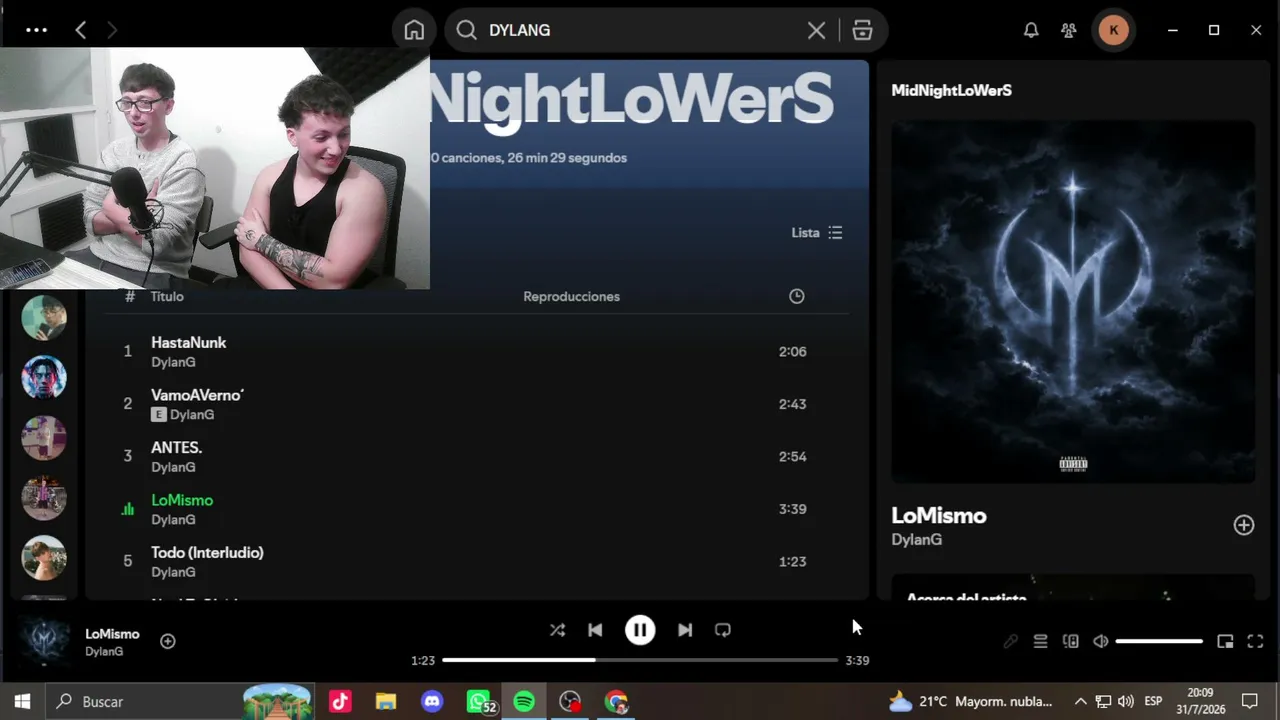
Task: Skip to the previous track
Action: (595, 630)
